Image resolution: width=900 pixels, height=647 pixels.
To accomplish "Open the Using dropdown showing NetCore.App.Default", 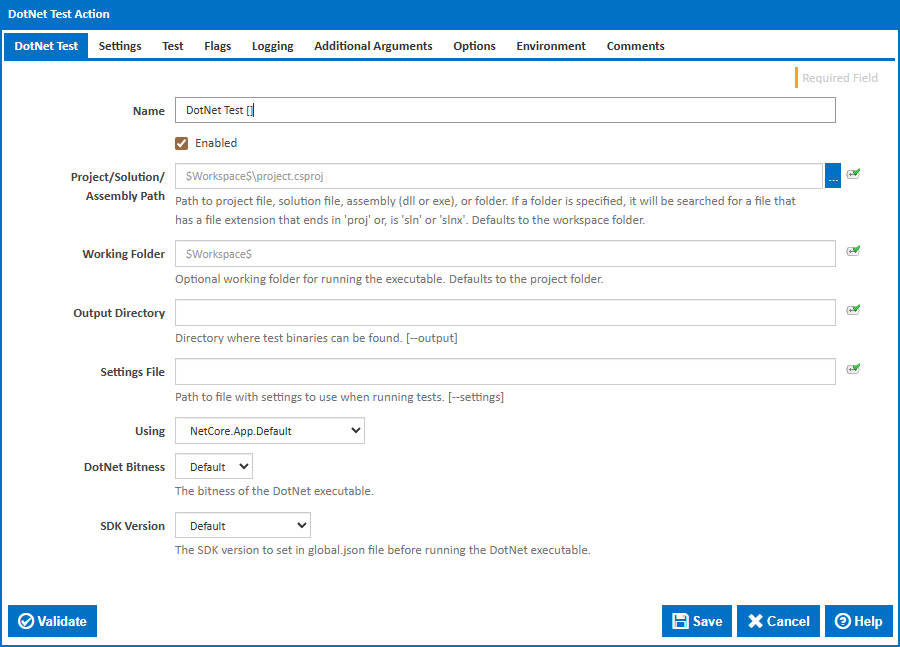I will pos(269,430).
